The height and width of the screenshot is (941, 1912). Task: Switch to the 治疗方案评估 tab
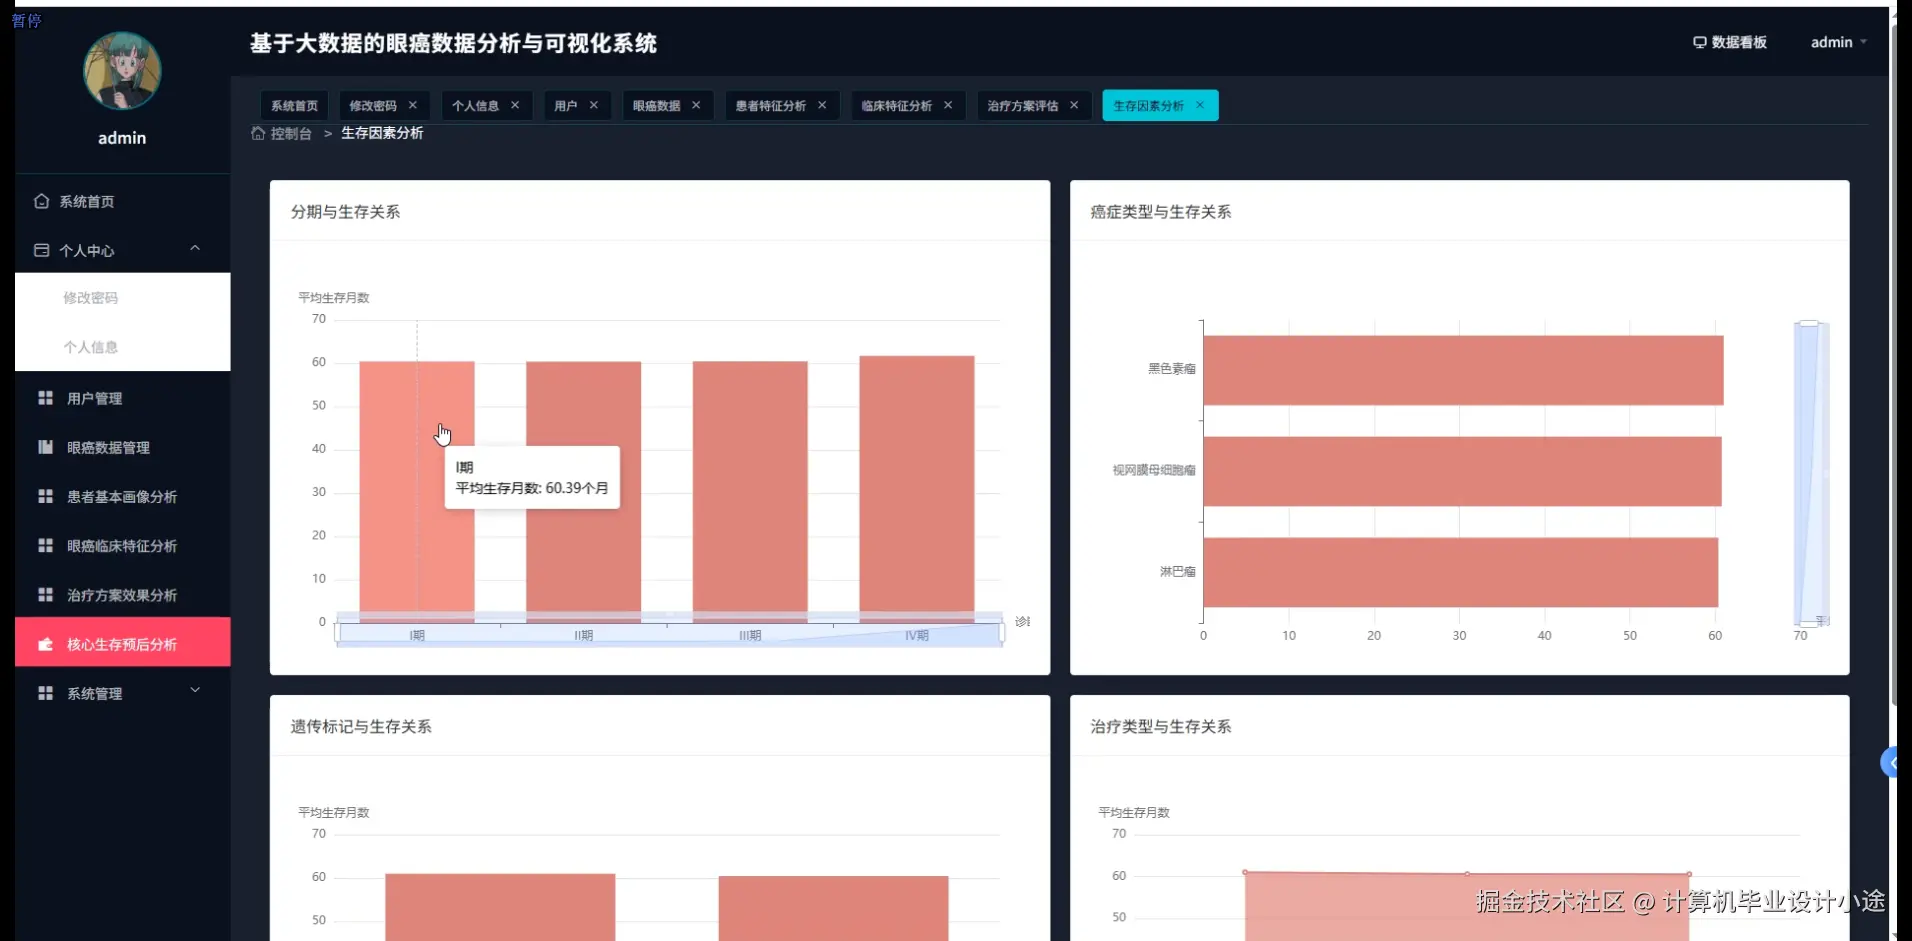coord(1022,105)
